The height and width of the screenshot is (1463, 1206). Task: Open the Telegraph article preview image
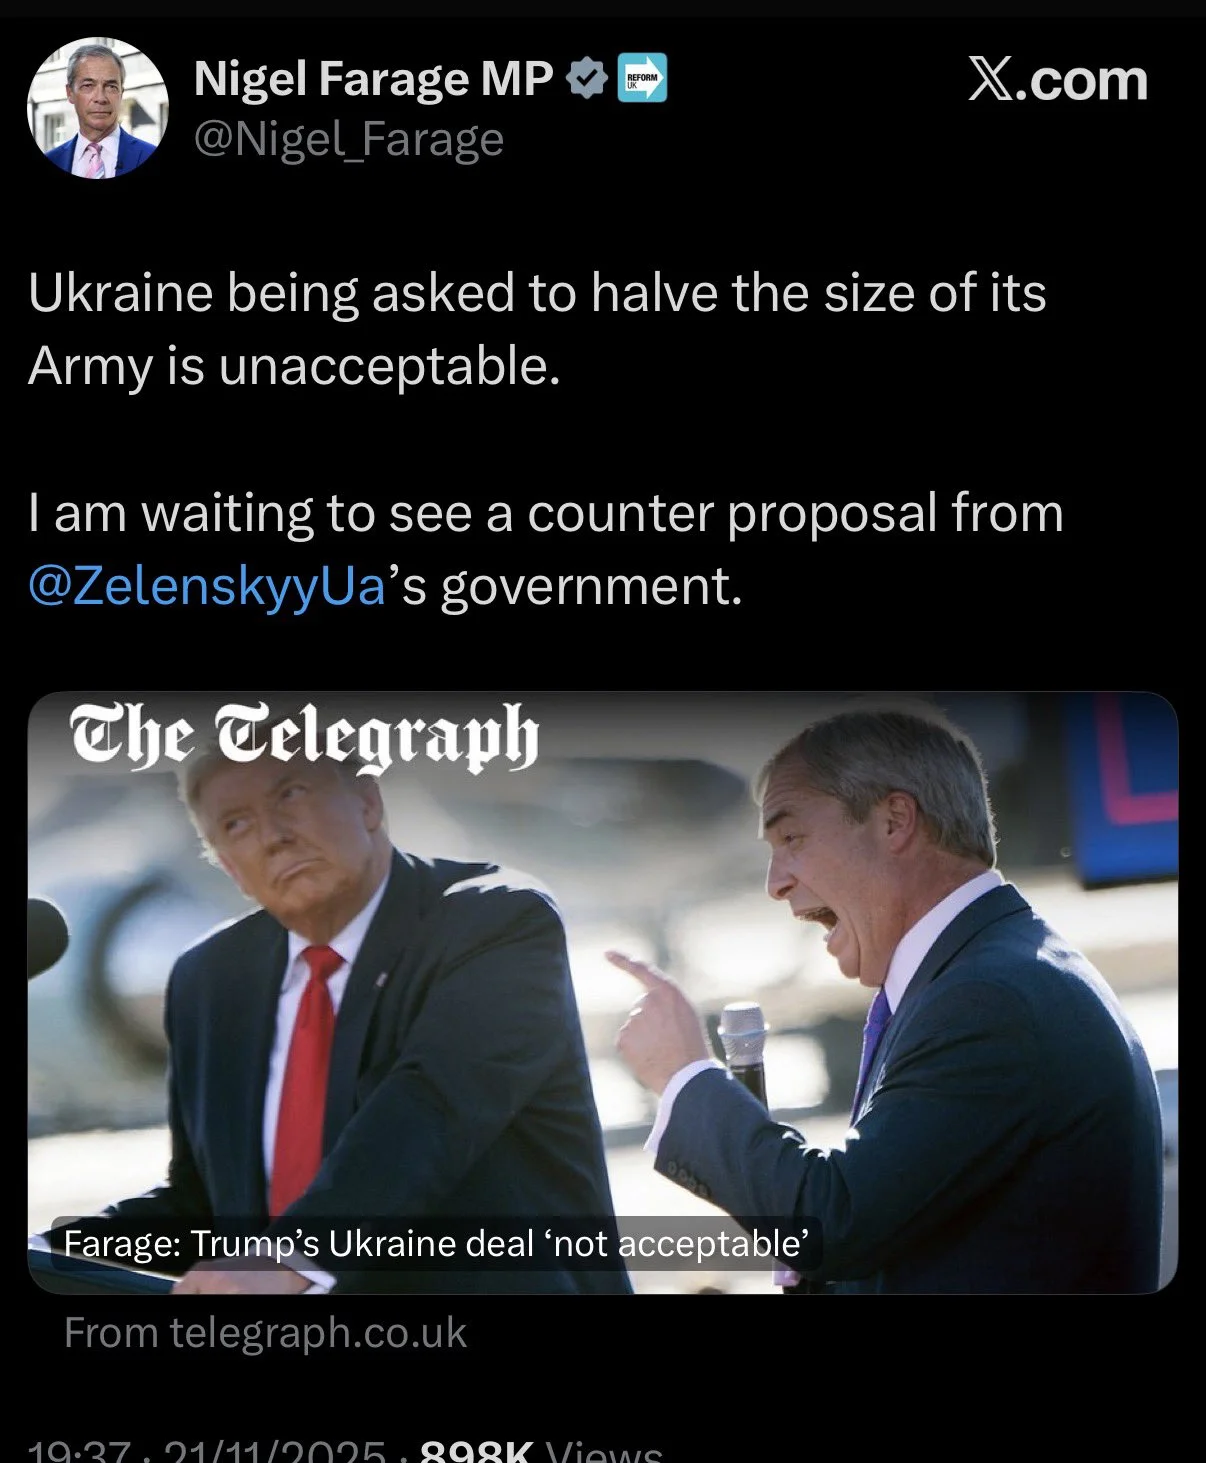pyautogui.click(x=603, y=993)
